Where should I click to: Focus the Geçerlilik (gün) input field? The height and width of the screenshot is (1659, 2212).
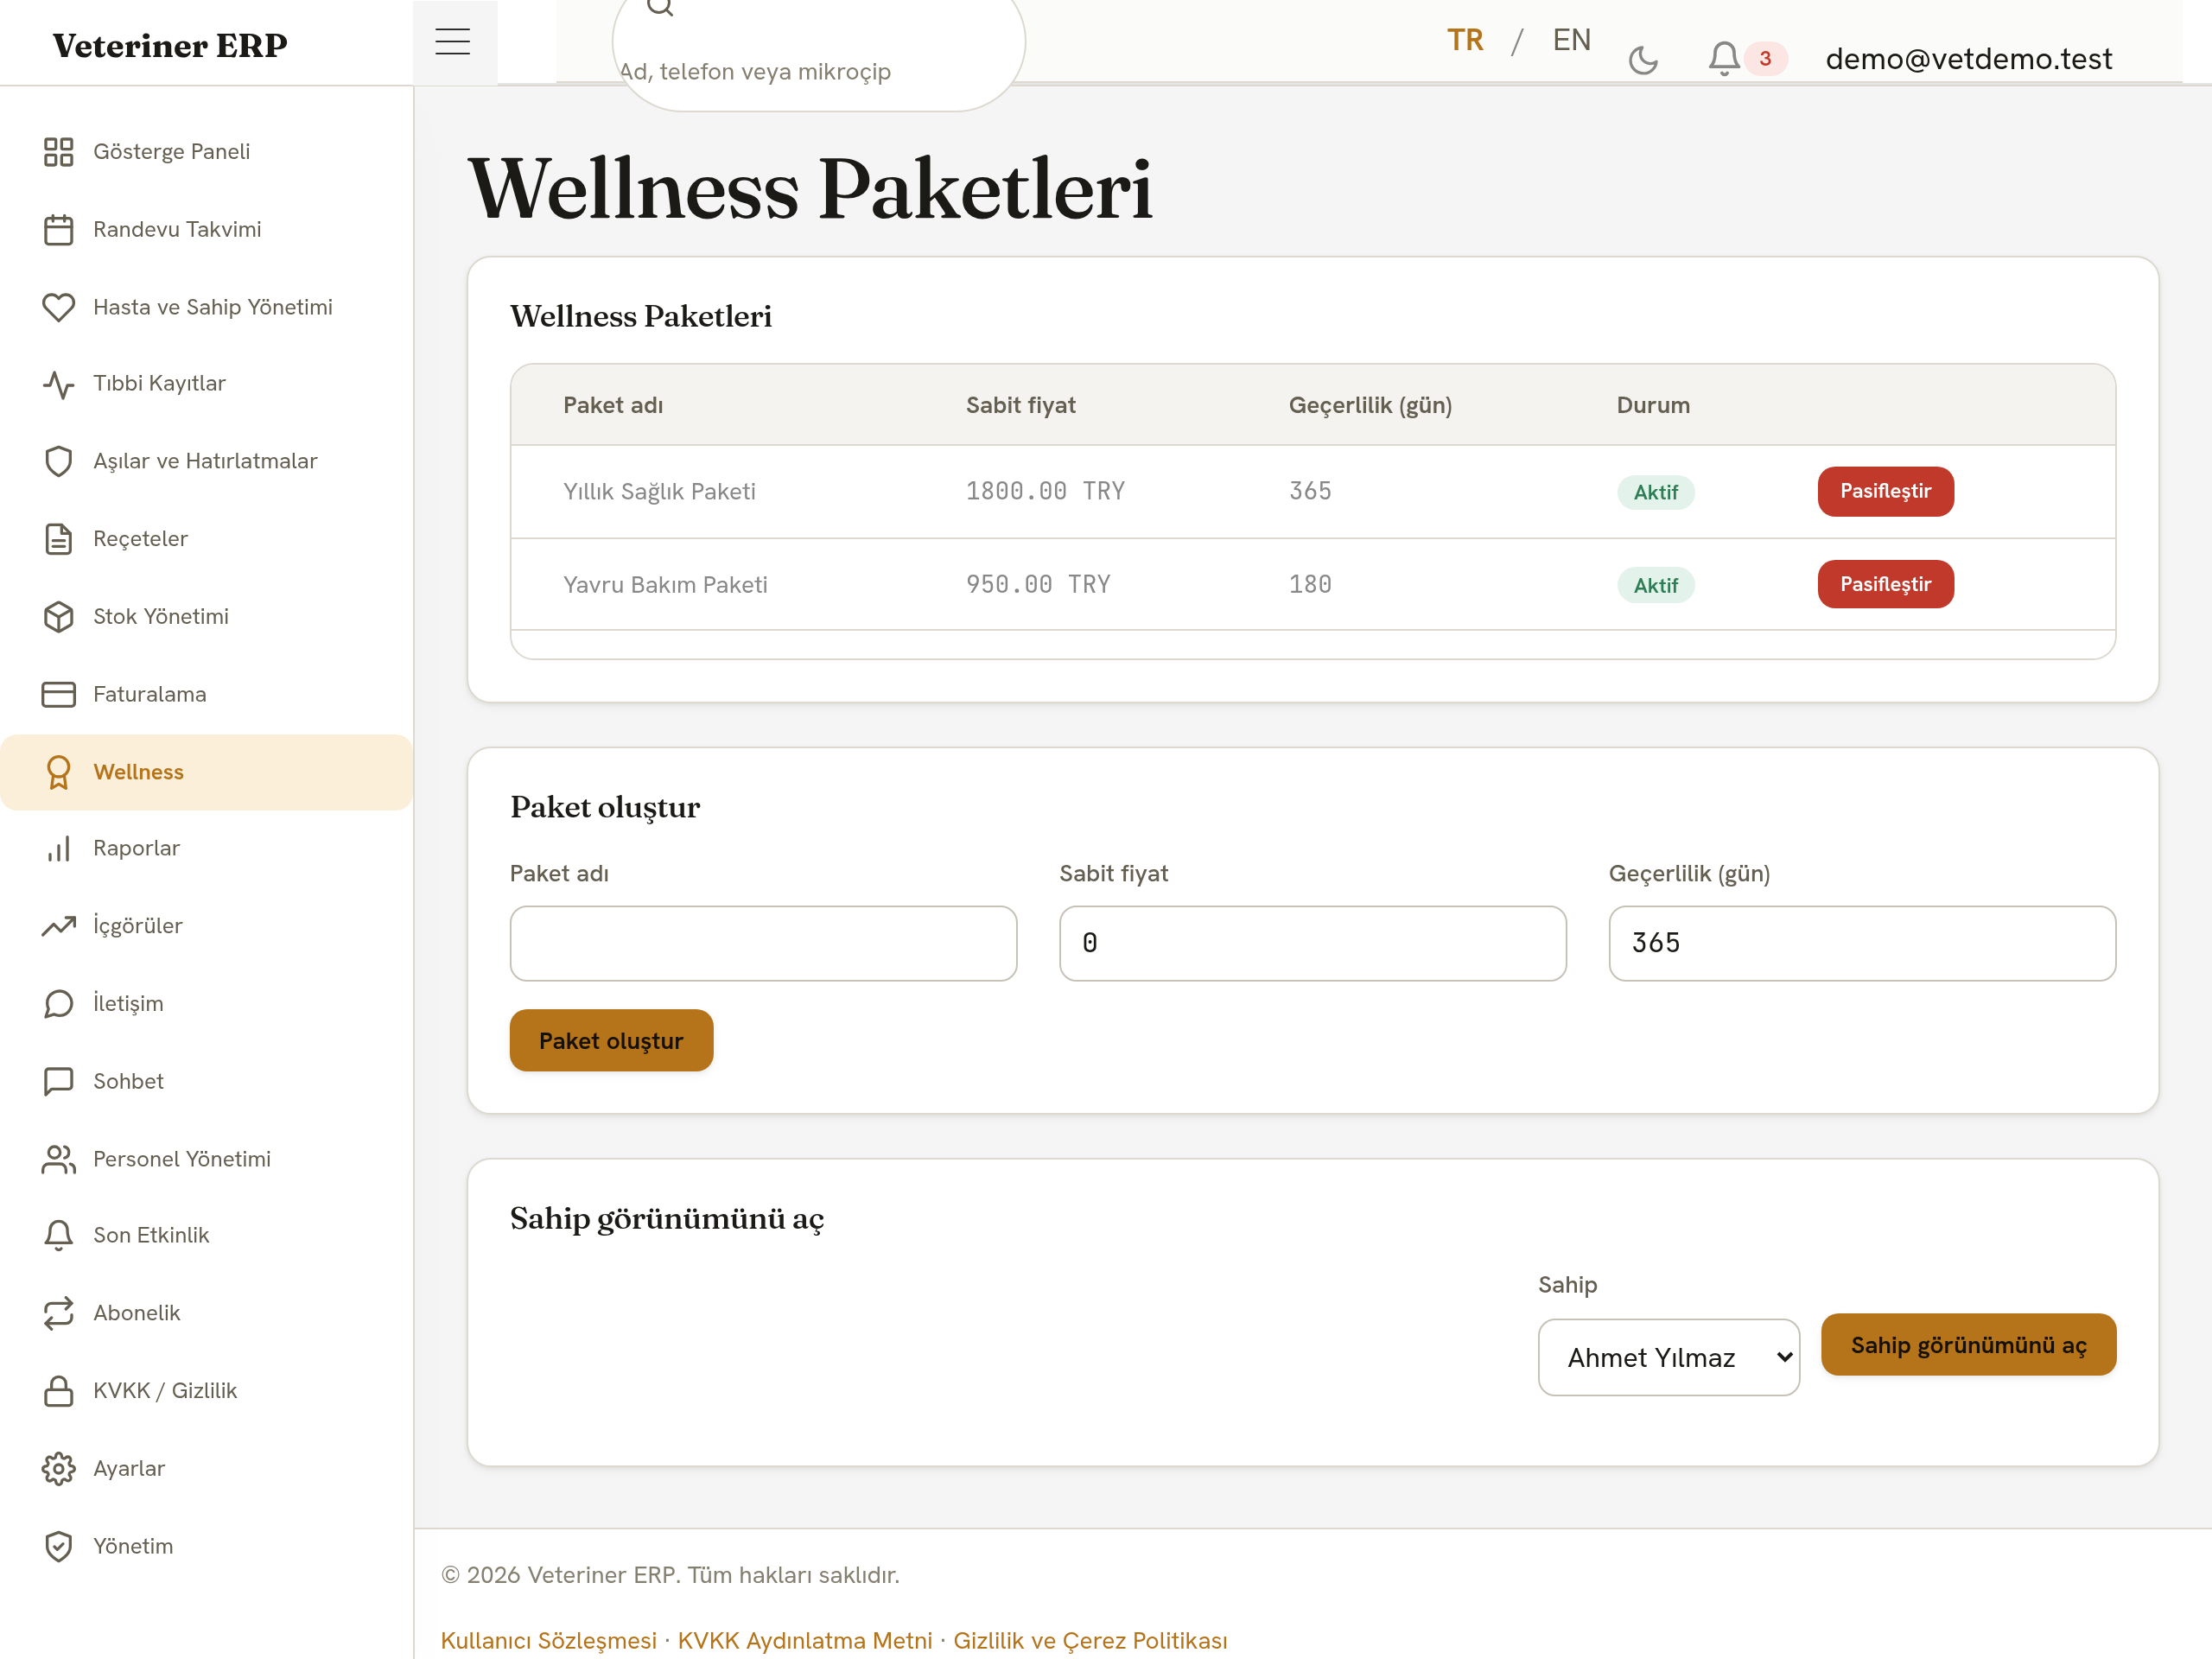click(x=1862, y=943)
